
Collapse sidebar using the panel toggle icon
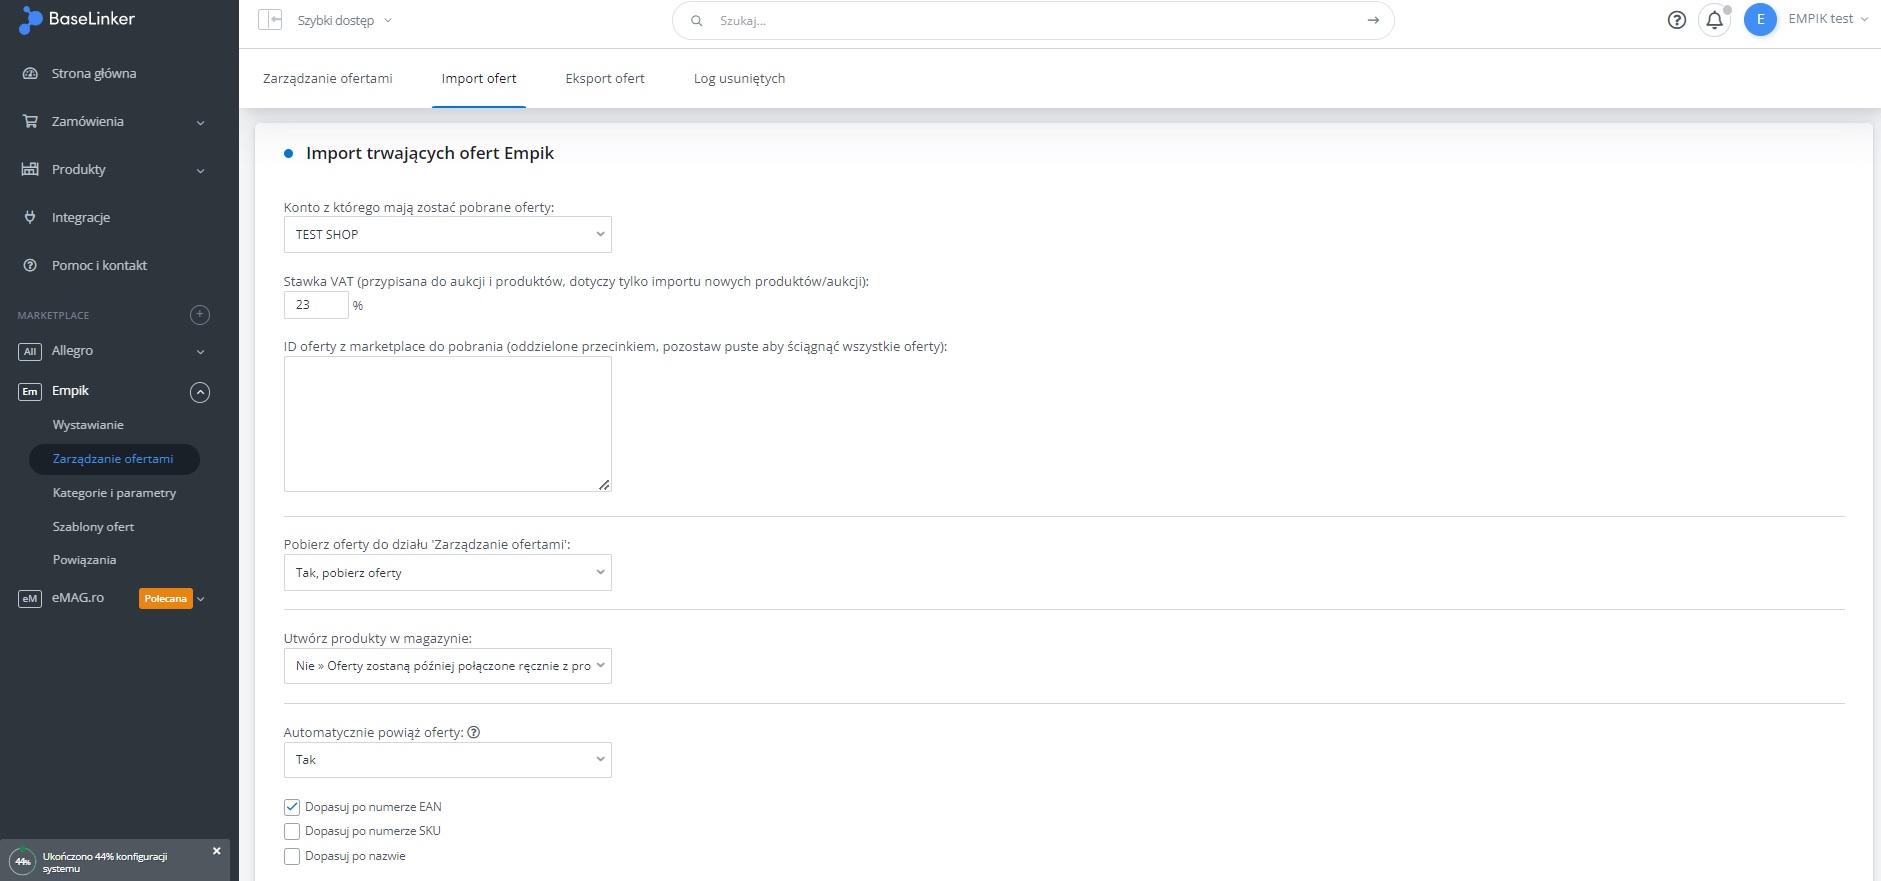(270, 20)
